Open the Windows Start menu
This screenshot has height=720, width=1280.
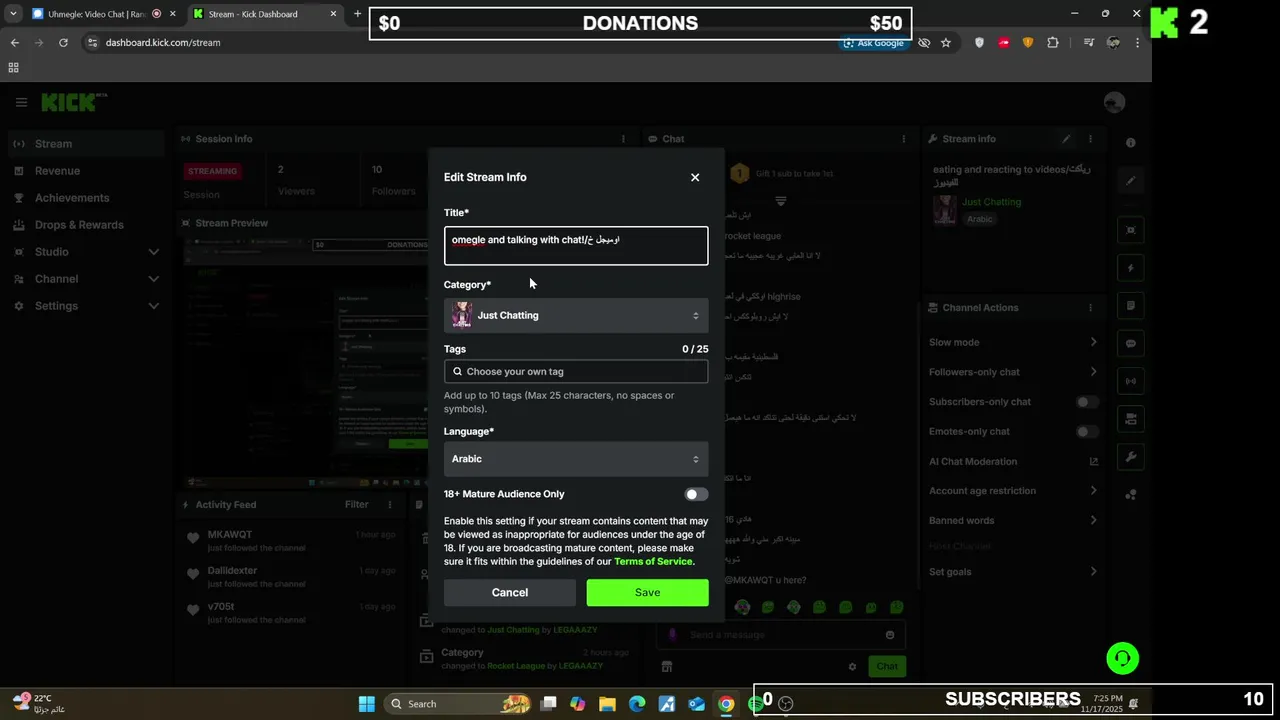pyautogui.click(x=366, y=704)
